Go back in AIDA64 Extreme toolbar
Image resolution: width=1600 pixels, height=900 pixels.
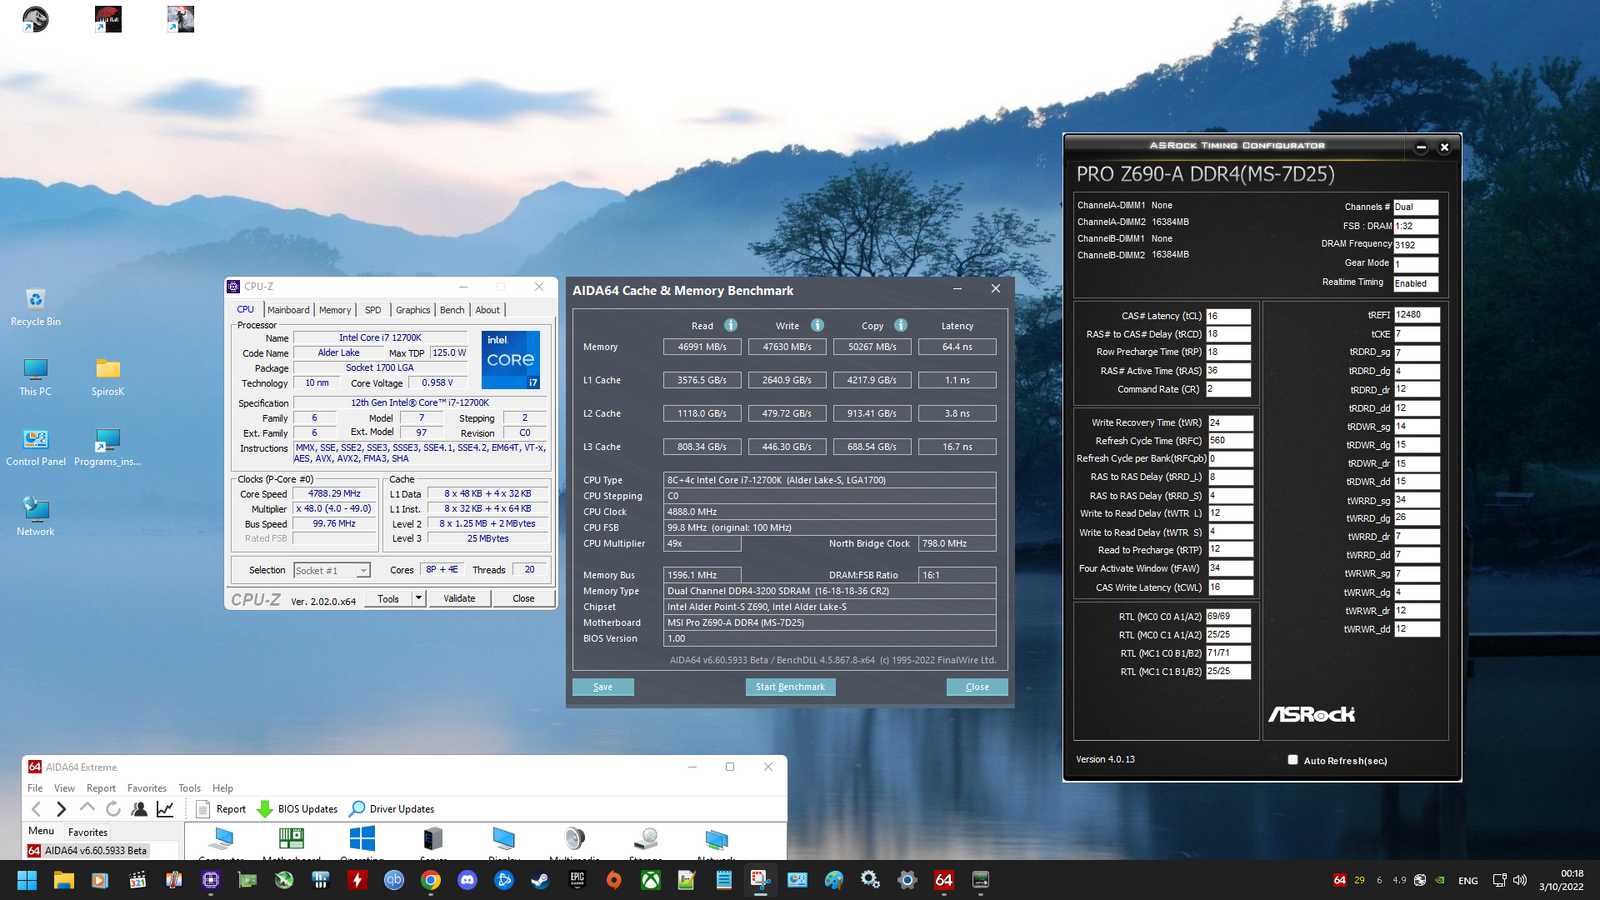tap(36, 809)
